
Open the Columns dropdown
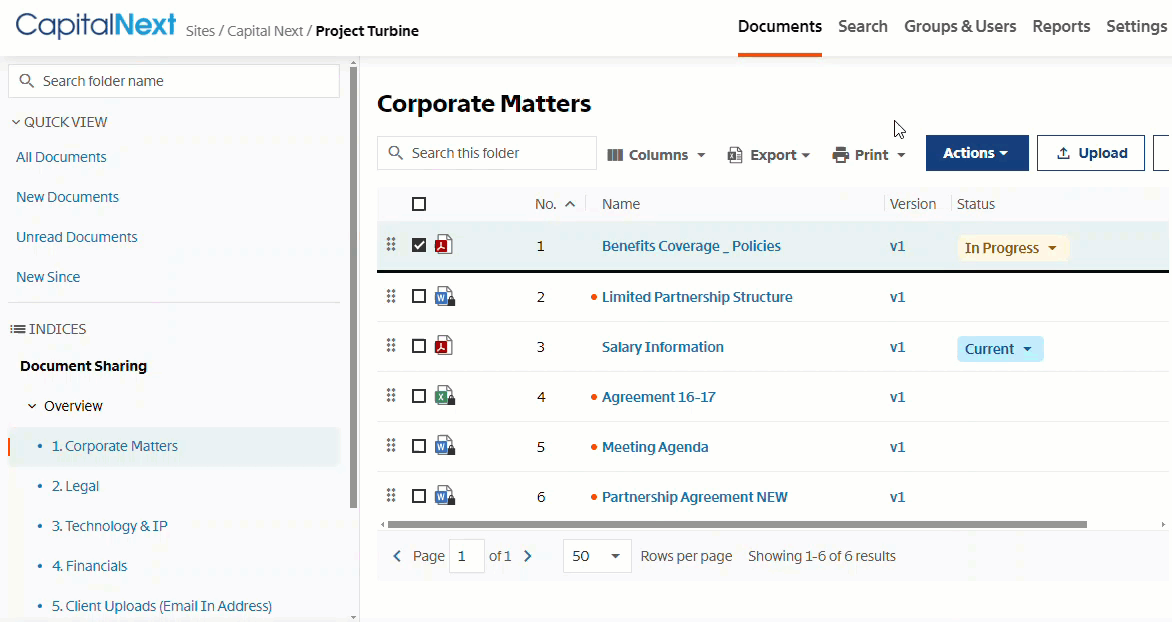coord(657,155)
